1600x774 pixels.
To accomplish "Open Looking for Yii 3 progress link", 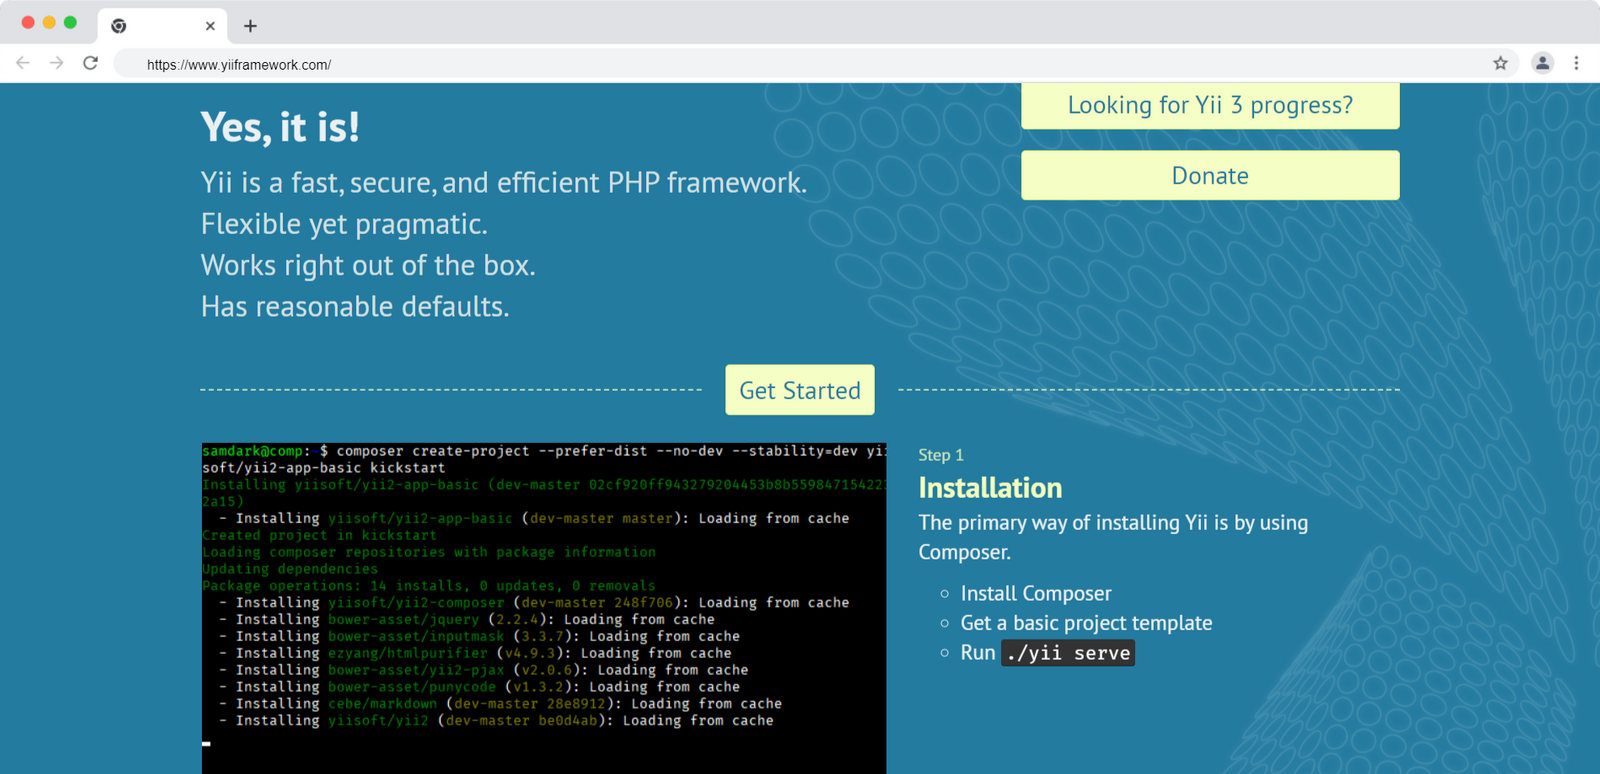I will (1210, 106).
